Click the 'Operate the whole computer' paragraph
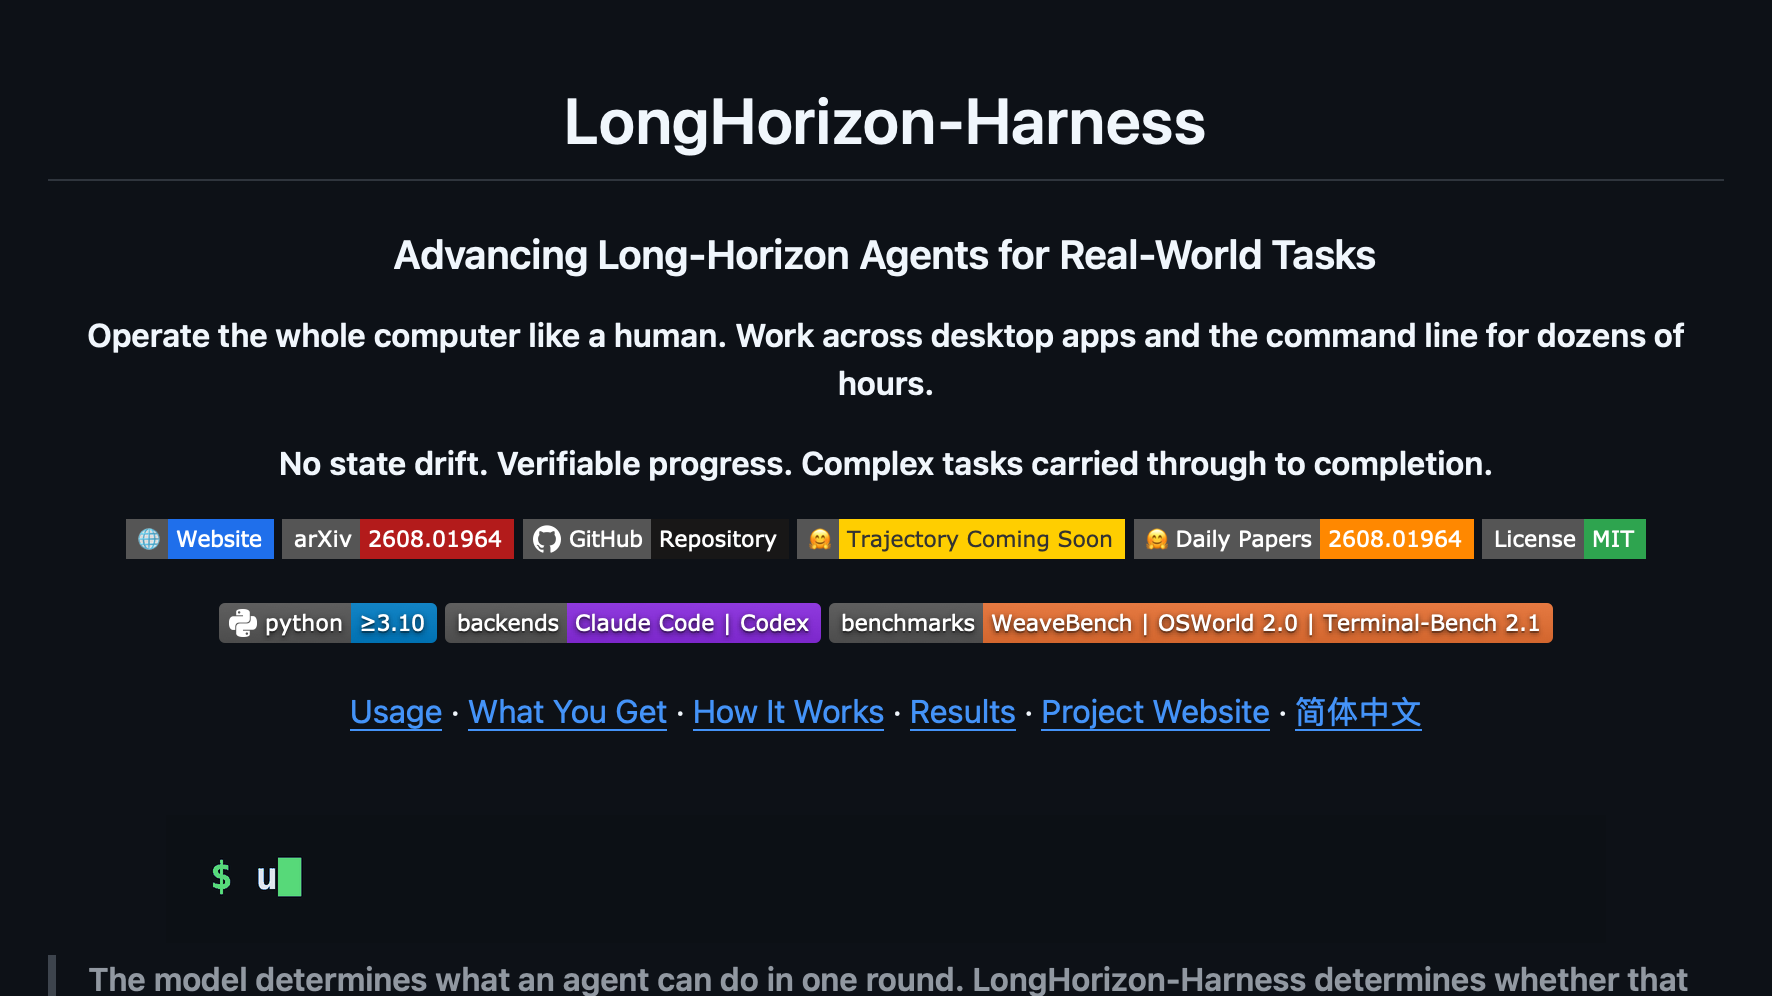Screen dimensions: 1772x996 point(885,360)
